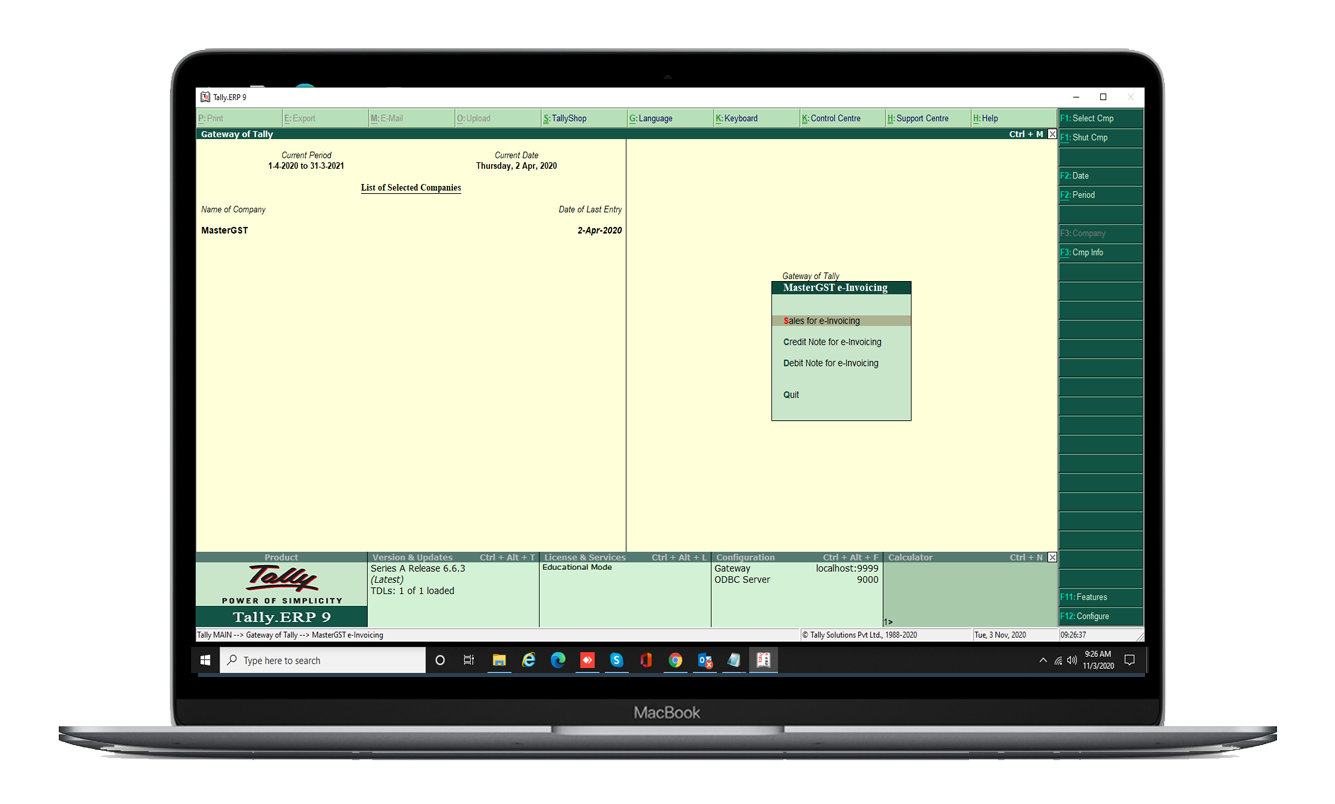The image size is (1335, 804).
Task: Click F1: Shut Cmp side button
Action: (1101, 138)
